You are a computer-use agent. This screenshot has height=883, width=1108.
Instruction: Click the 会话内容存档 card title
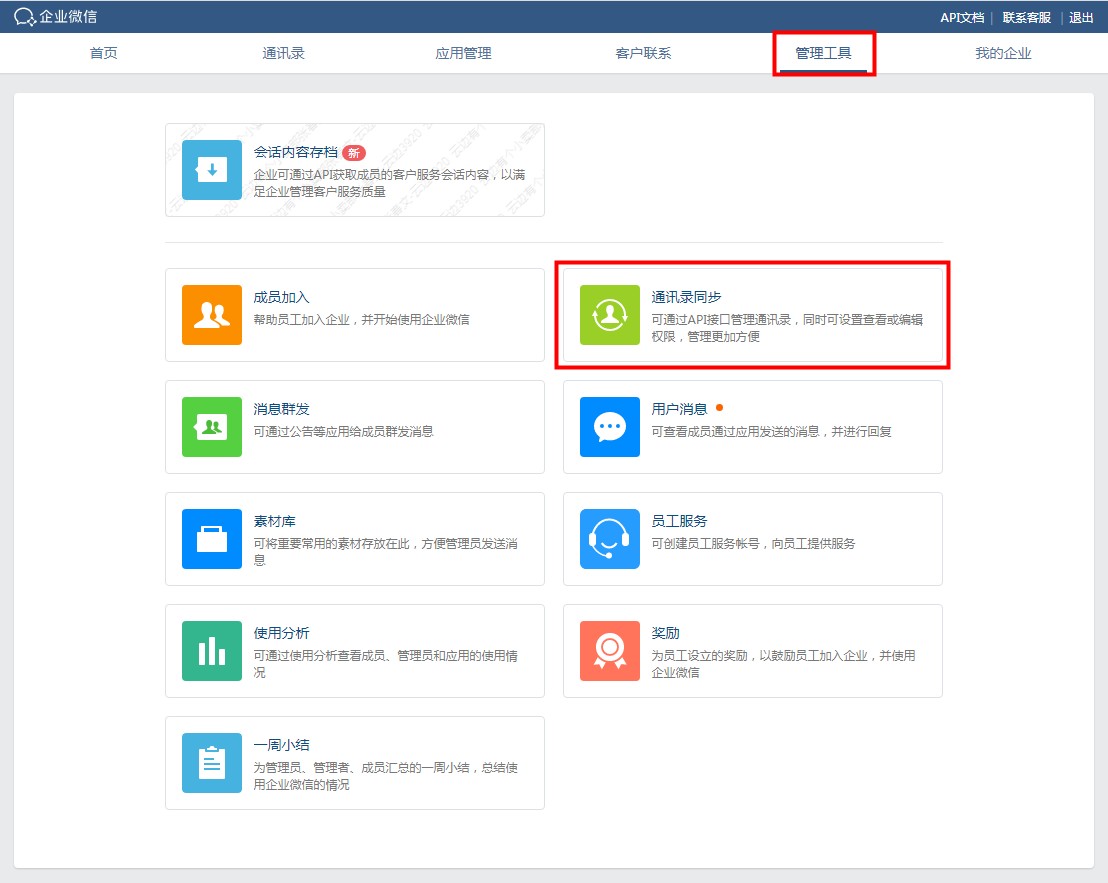coord(295,153)
